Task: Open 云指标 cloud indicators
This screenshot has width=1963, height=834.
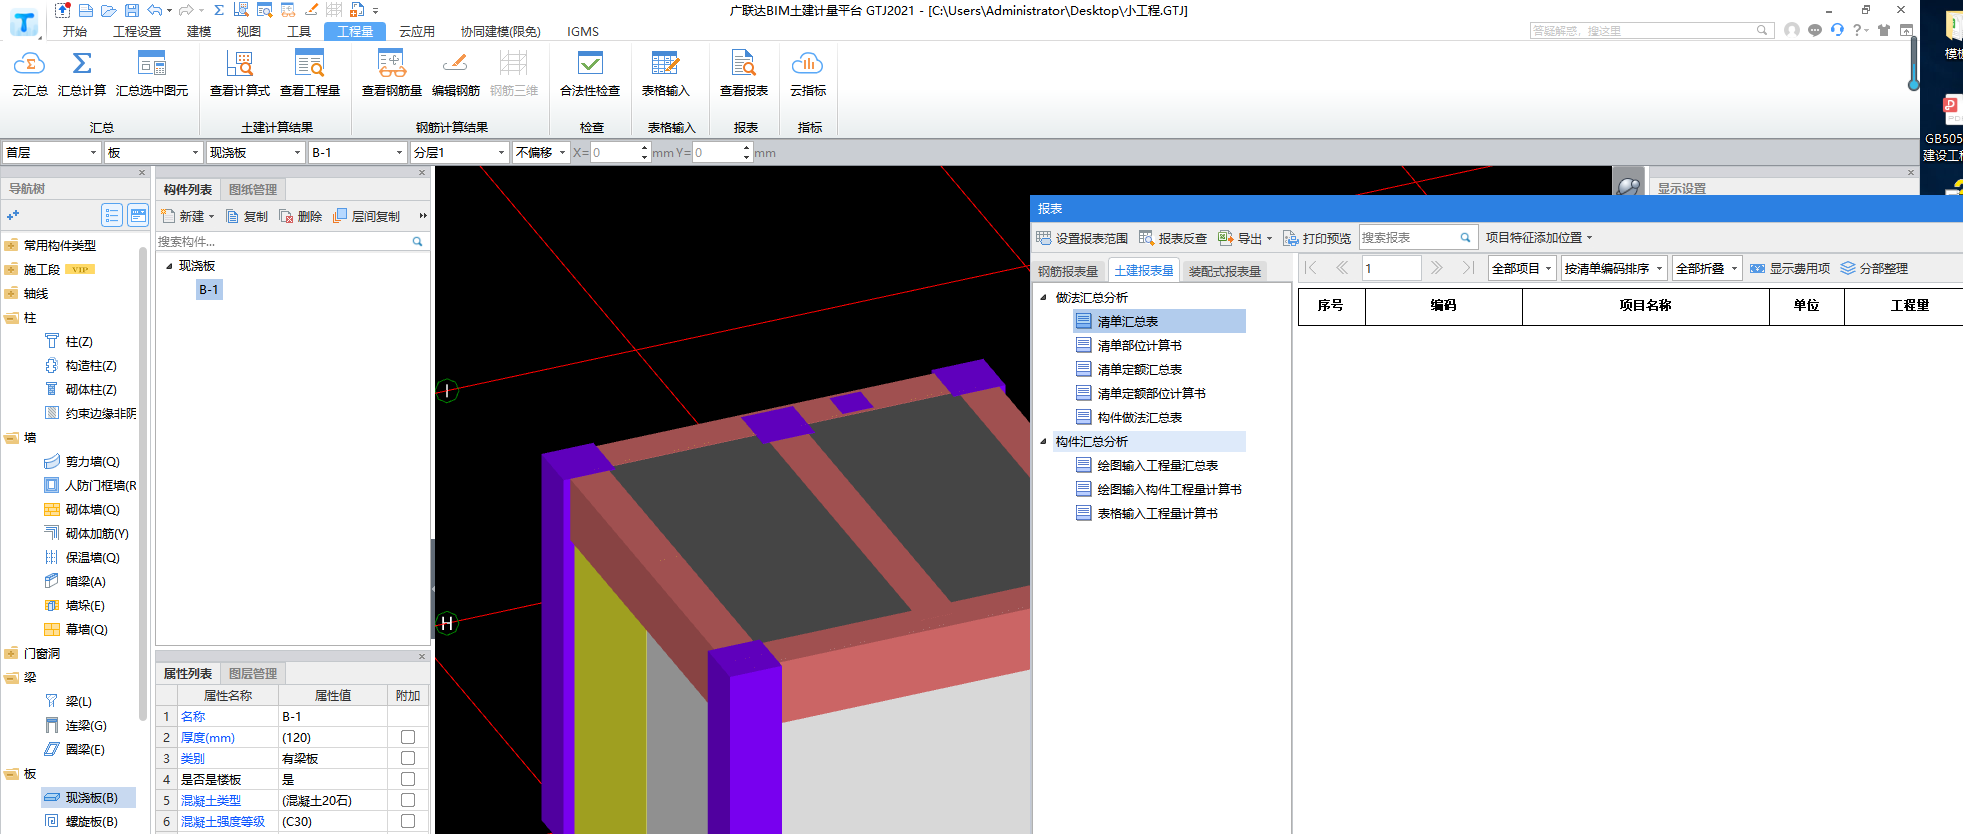Action: point(808,74)
